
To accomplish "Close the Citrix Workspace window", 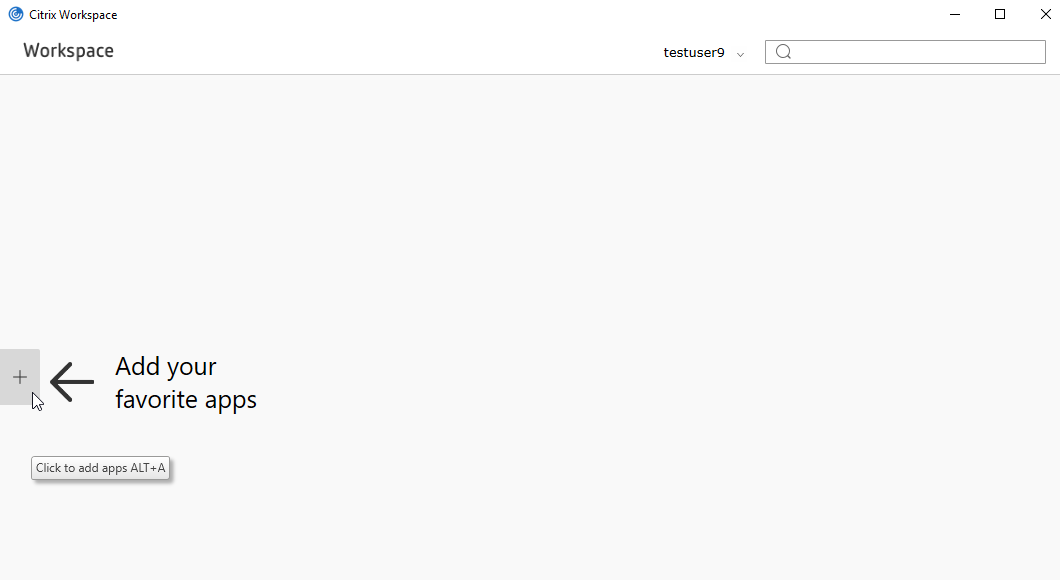I will (x=1045, y=14).
